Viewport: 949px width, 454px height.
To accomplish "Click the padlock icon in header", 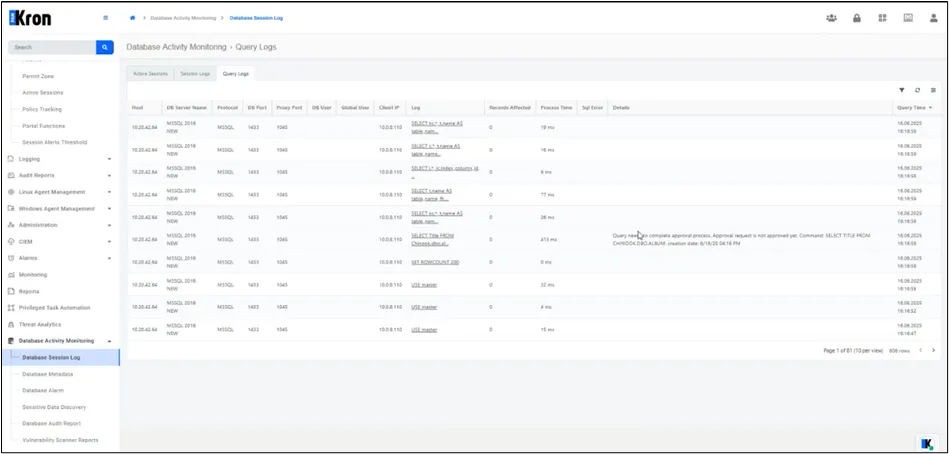I will 857,18.
